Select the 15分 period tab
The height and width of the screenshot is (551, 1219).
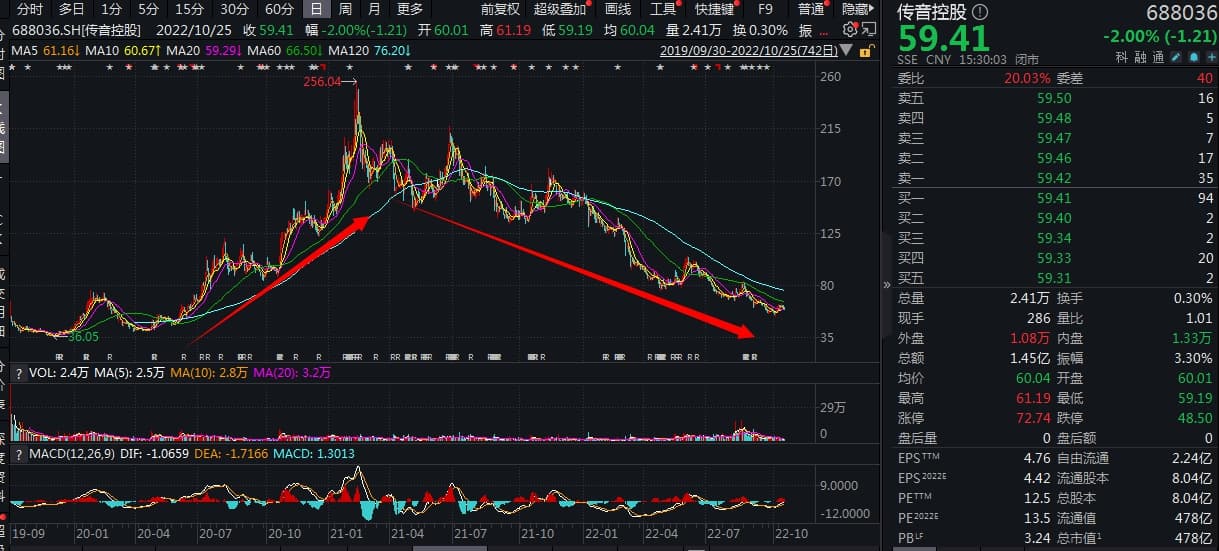point(189,9)
